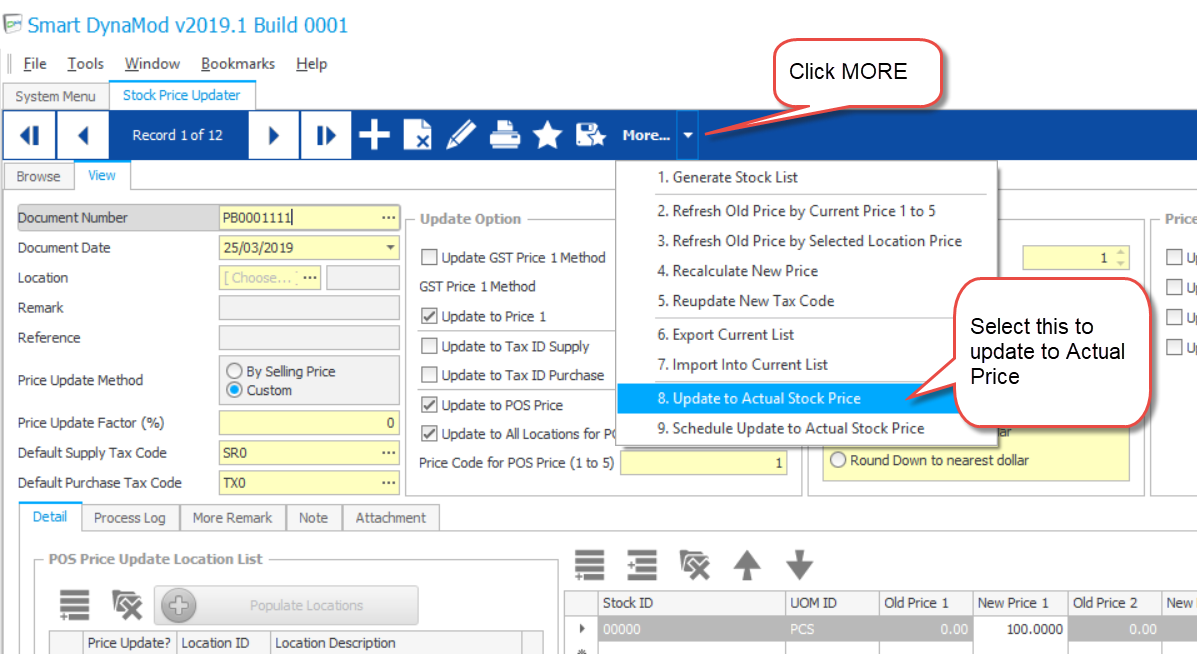
Task: Select By Selling Price method
Action: pyautogui.click(x=234, y=371)
